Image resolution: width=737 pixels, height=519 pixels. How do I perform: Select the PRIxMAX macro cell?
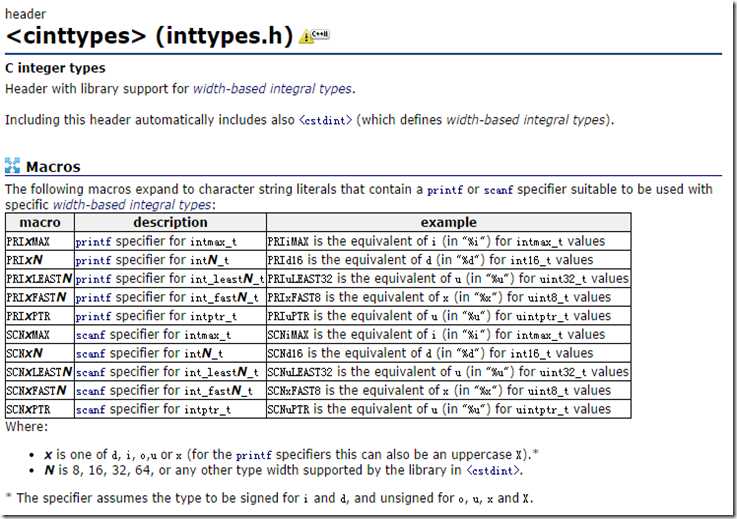point(40,241)
